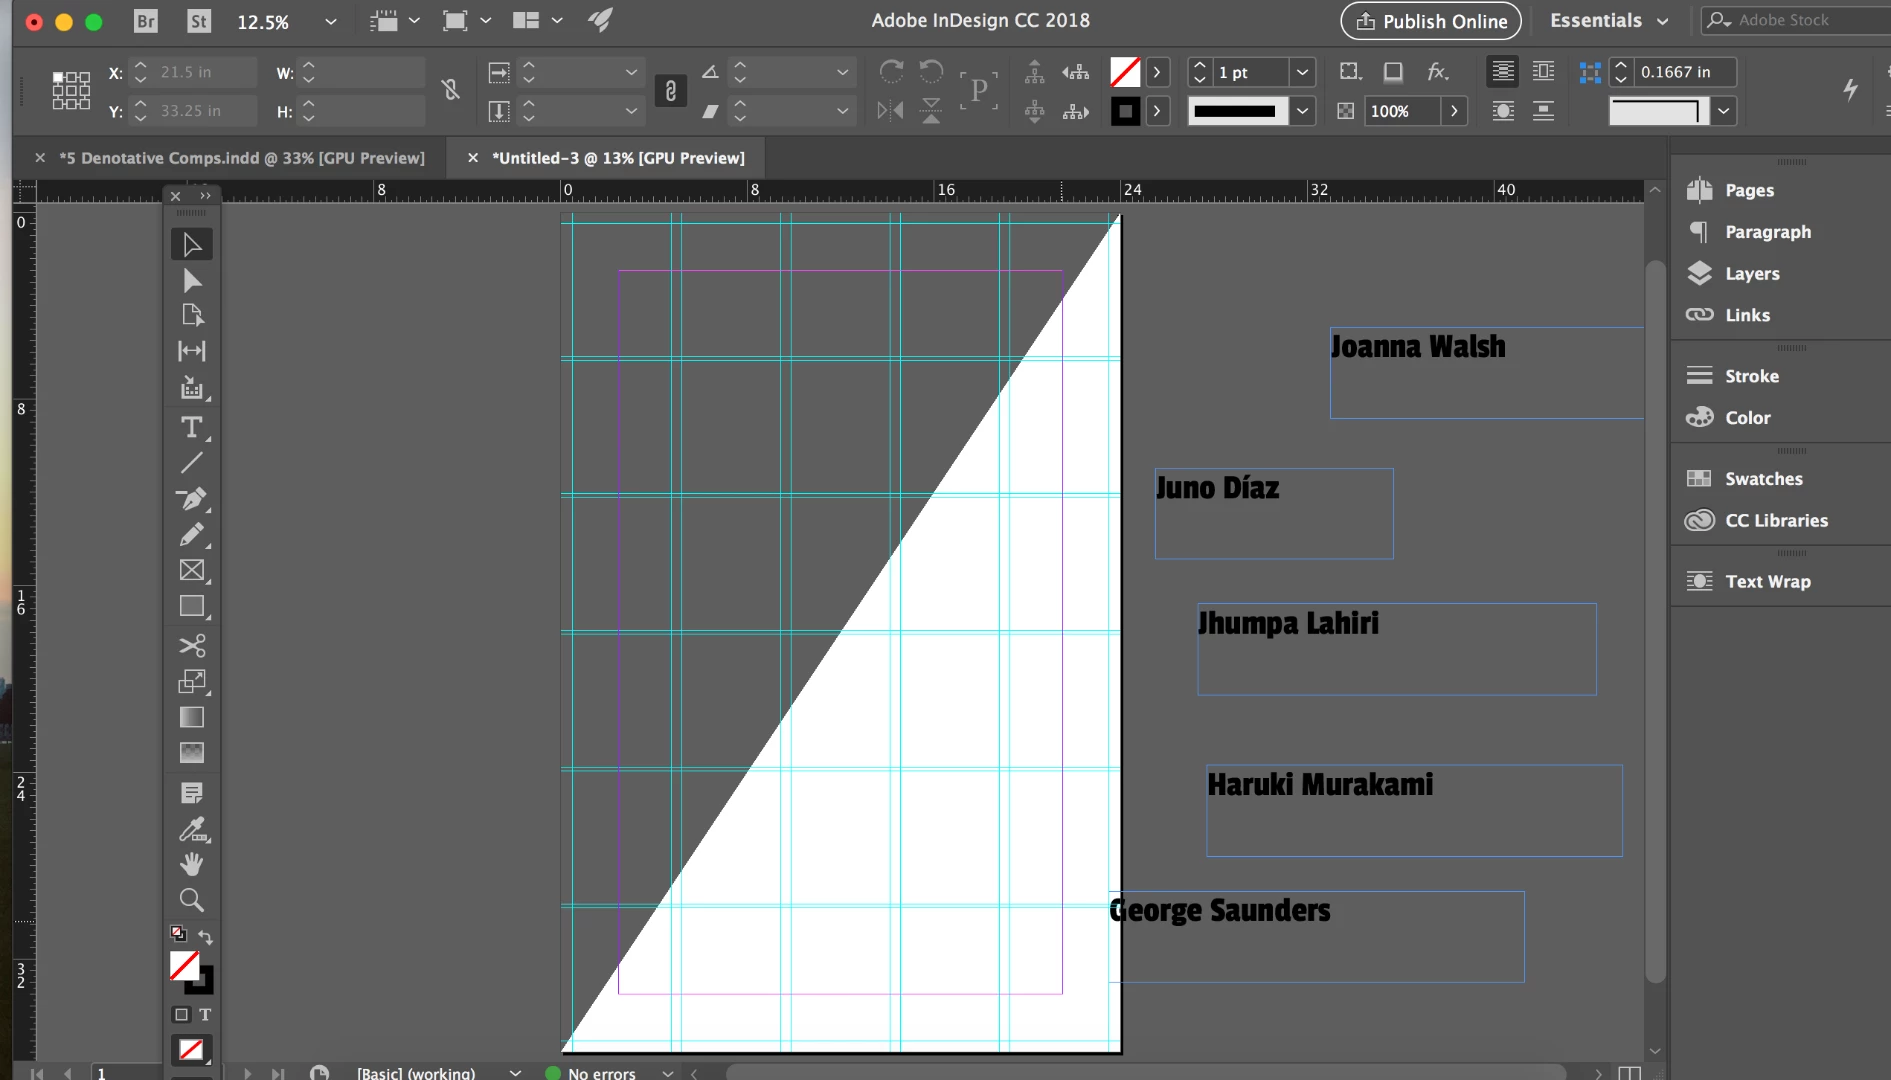The height and width of the screenshot is (1080, 1891).
Task: Pick the Line tool
Action: tap(192, 463)
